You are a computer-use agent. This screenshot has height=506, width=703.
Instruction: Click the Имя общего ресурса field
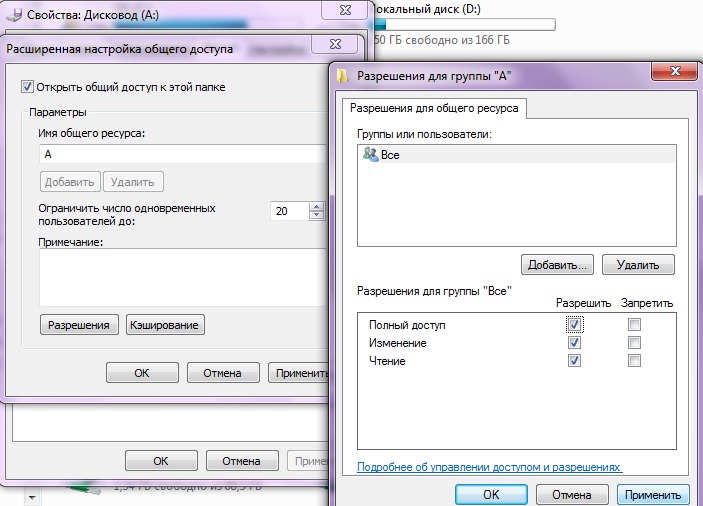point(184,154)
